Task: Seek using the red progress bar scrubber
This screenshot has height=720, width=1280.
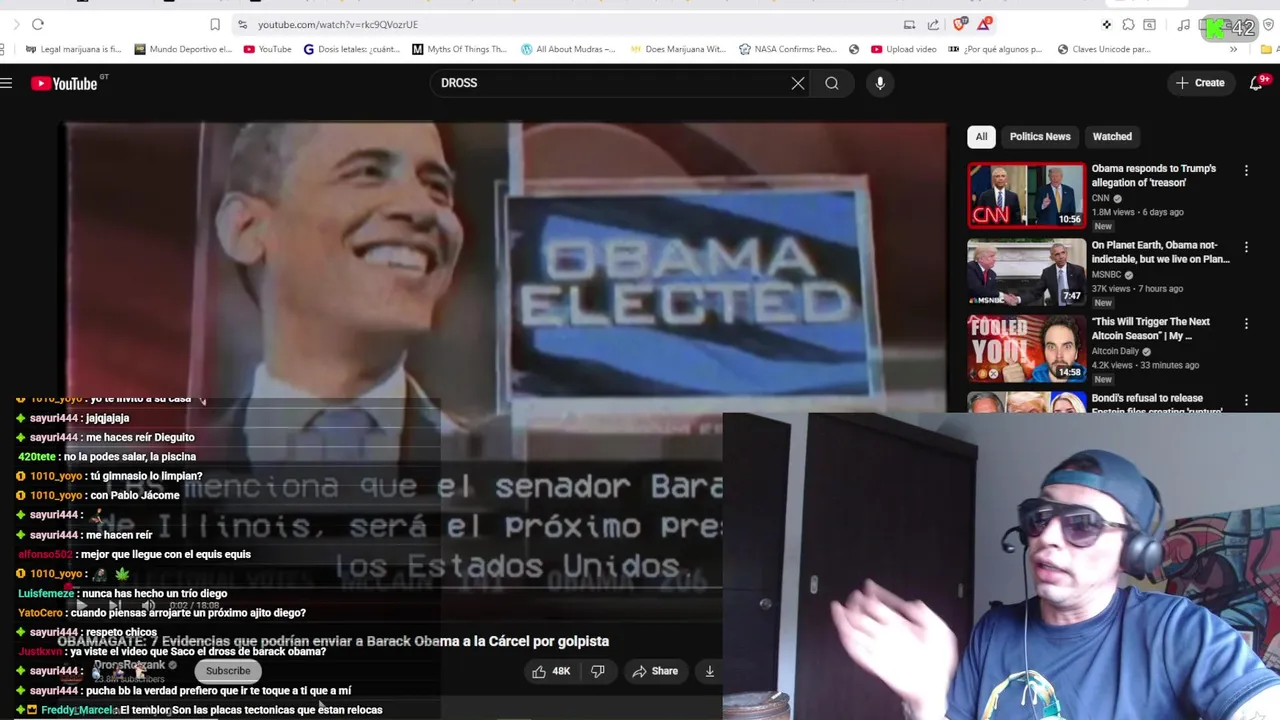Action: (x=68, y=585)
